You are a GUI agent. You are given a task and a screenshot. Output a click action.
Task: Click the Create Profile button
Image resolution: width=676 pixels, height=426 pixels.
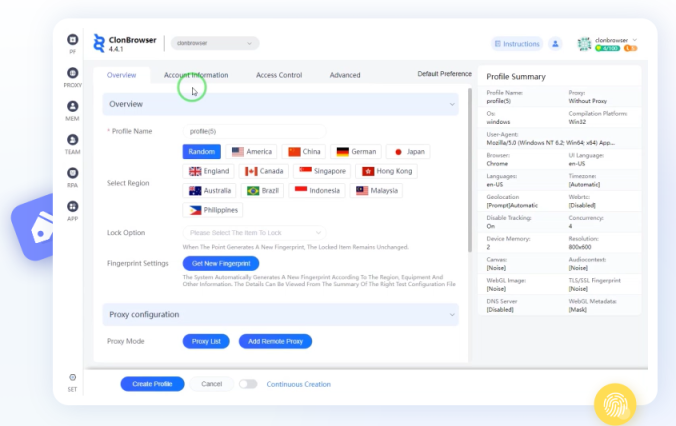click(x=152, y=384)
